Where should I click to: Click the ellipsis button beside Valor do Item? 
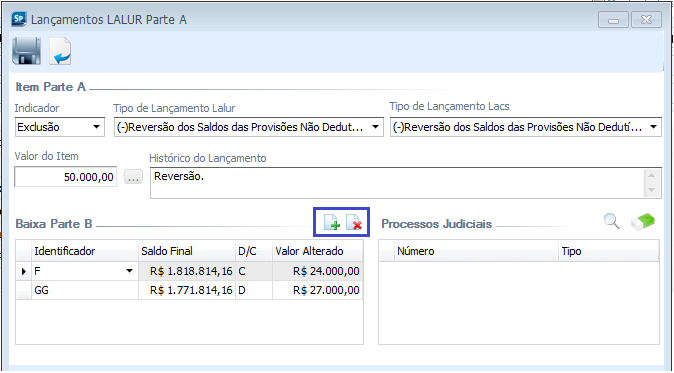point(133,177)
